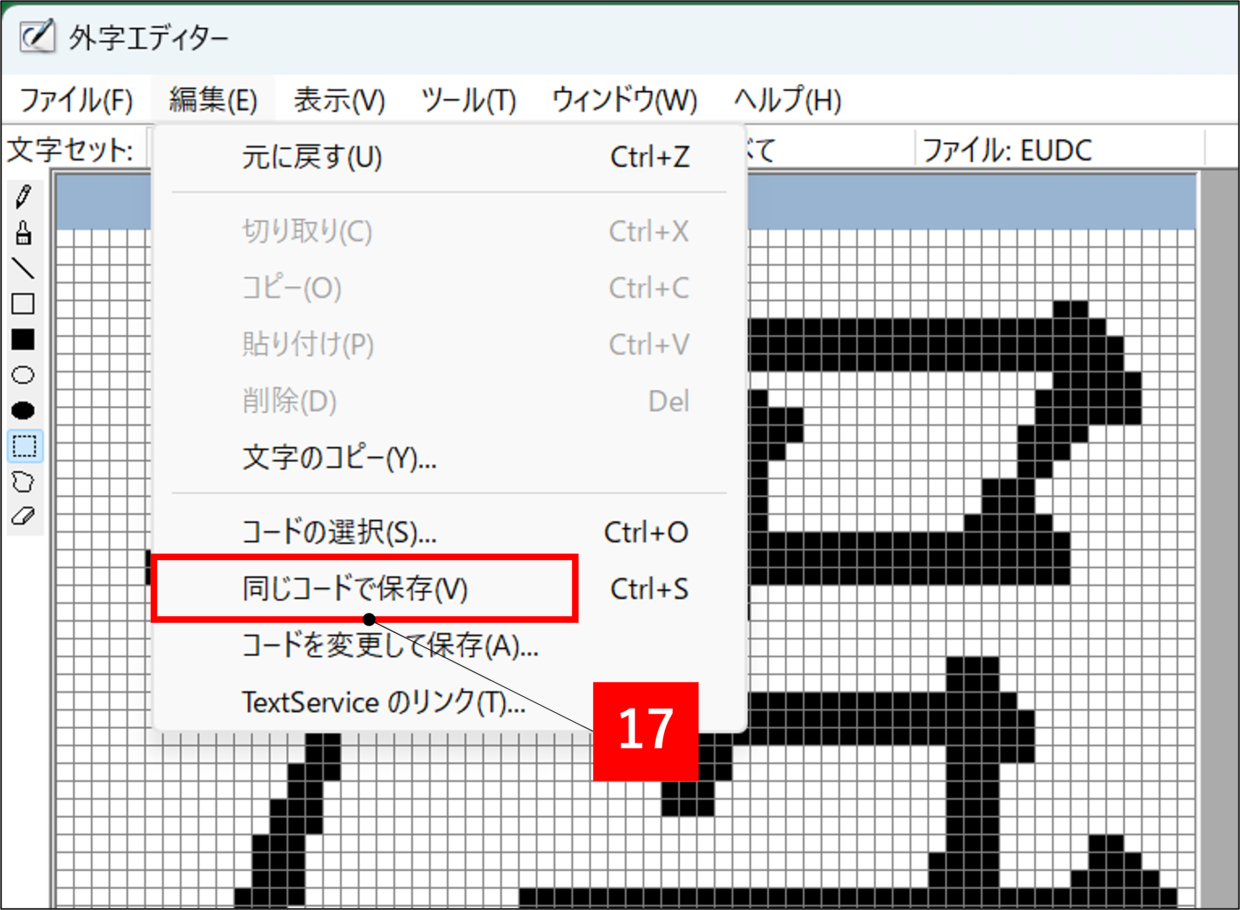
Task: Click the 貼り付け(P) menu entry
Action: click(450, 345)
